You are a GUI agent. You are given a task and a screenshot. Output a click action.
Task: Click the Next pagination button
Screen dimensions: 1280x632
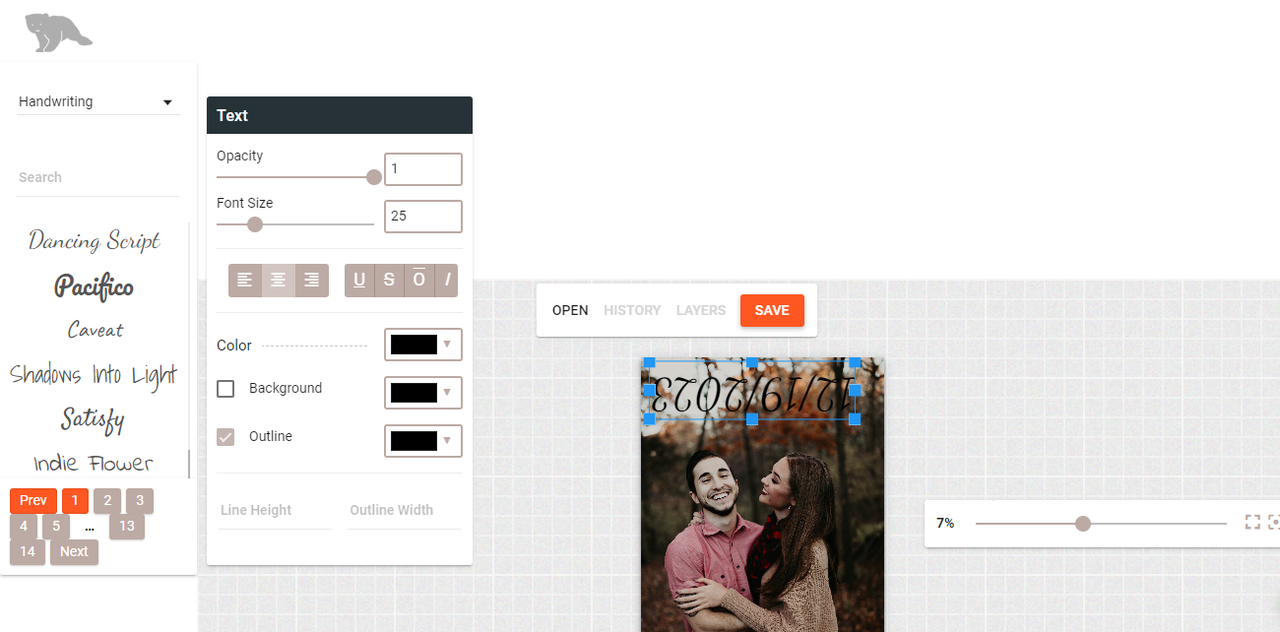click(x=74, y=552)
